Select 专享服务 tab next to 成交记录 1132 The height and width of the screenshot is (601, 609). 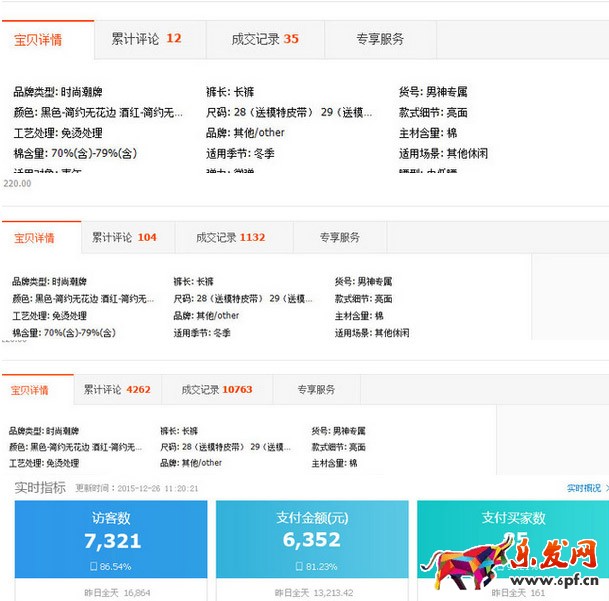click(x=339, y=237)
